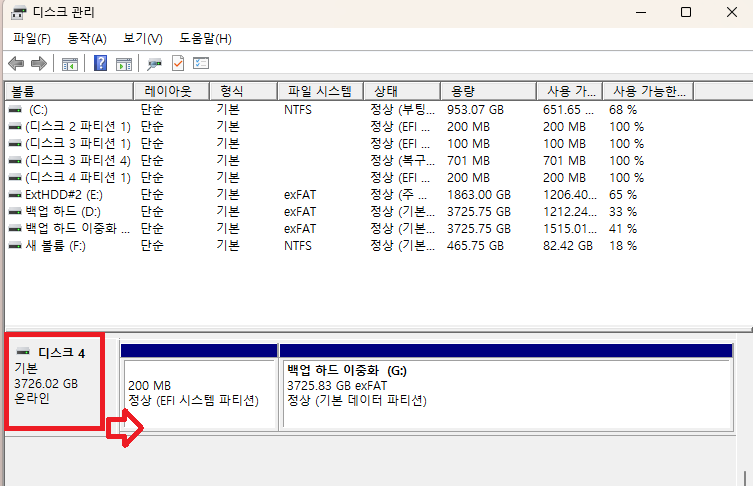
Task: Open the 도움말(H) menu
Action: point(205,38)
